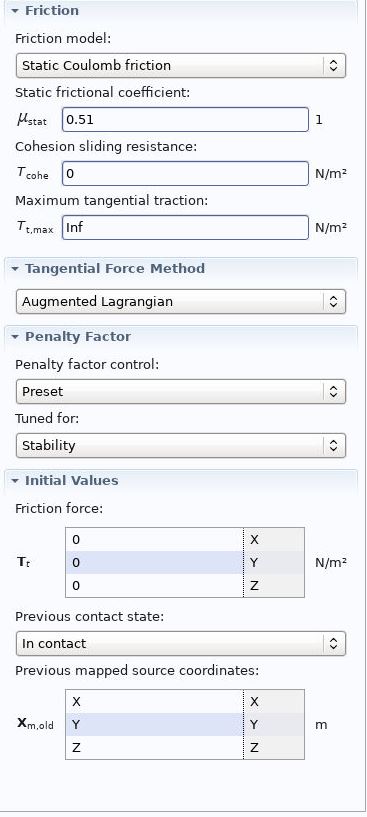367x817 pixels.
Task: Click the cohesion sliding resistance field
Action: coord(185,174)
